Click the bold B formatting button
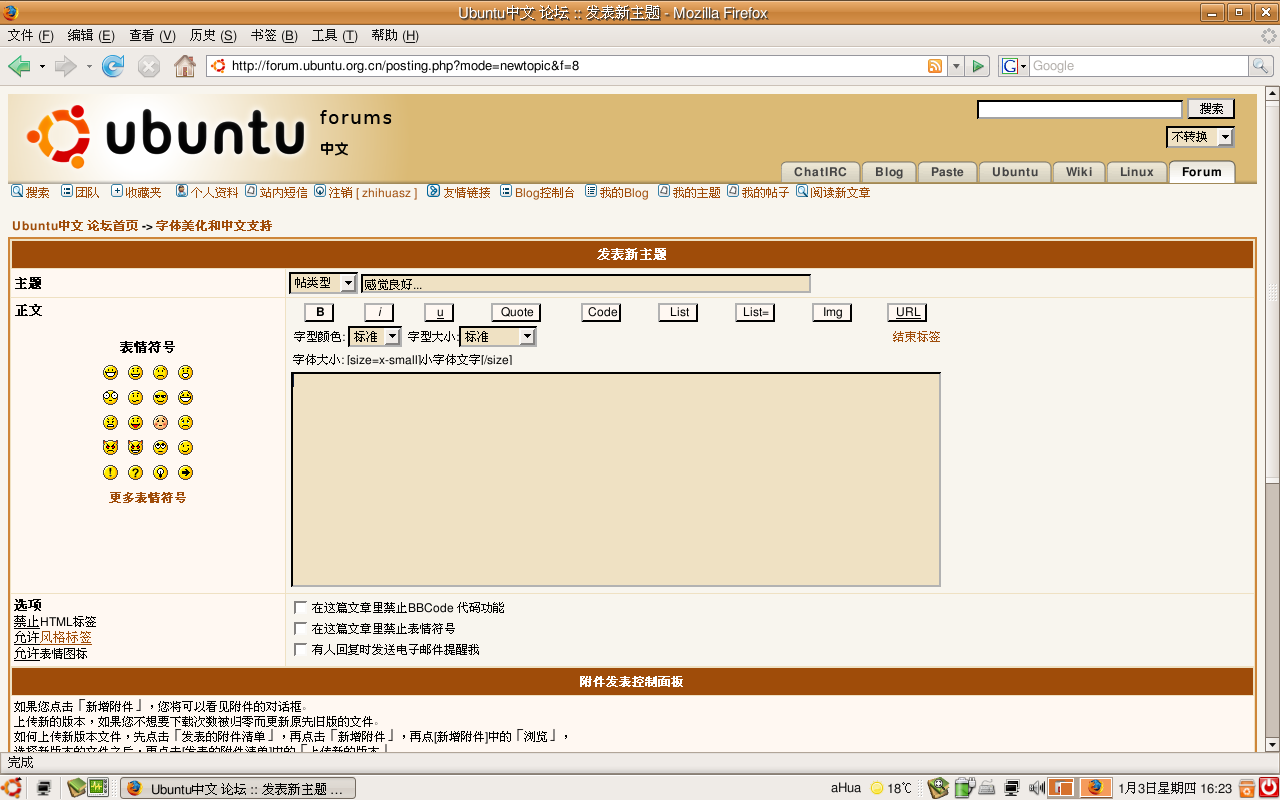 tap(319, 312)
